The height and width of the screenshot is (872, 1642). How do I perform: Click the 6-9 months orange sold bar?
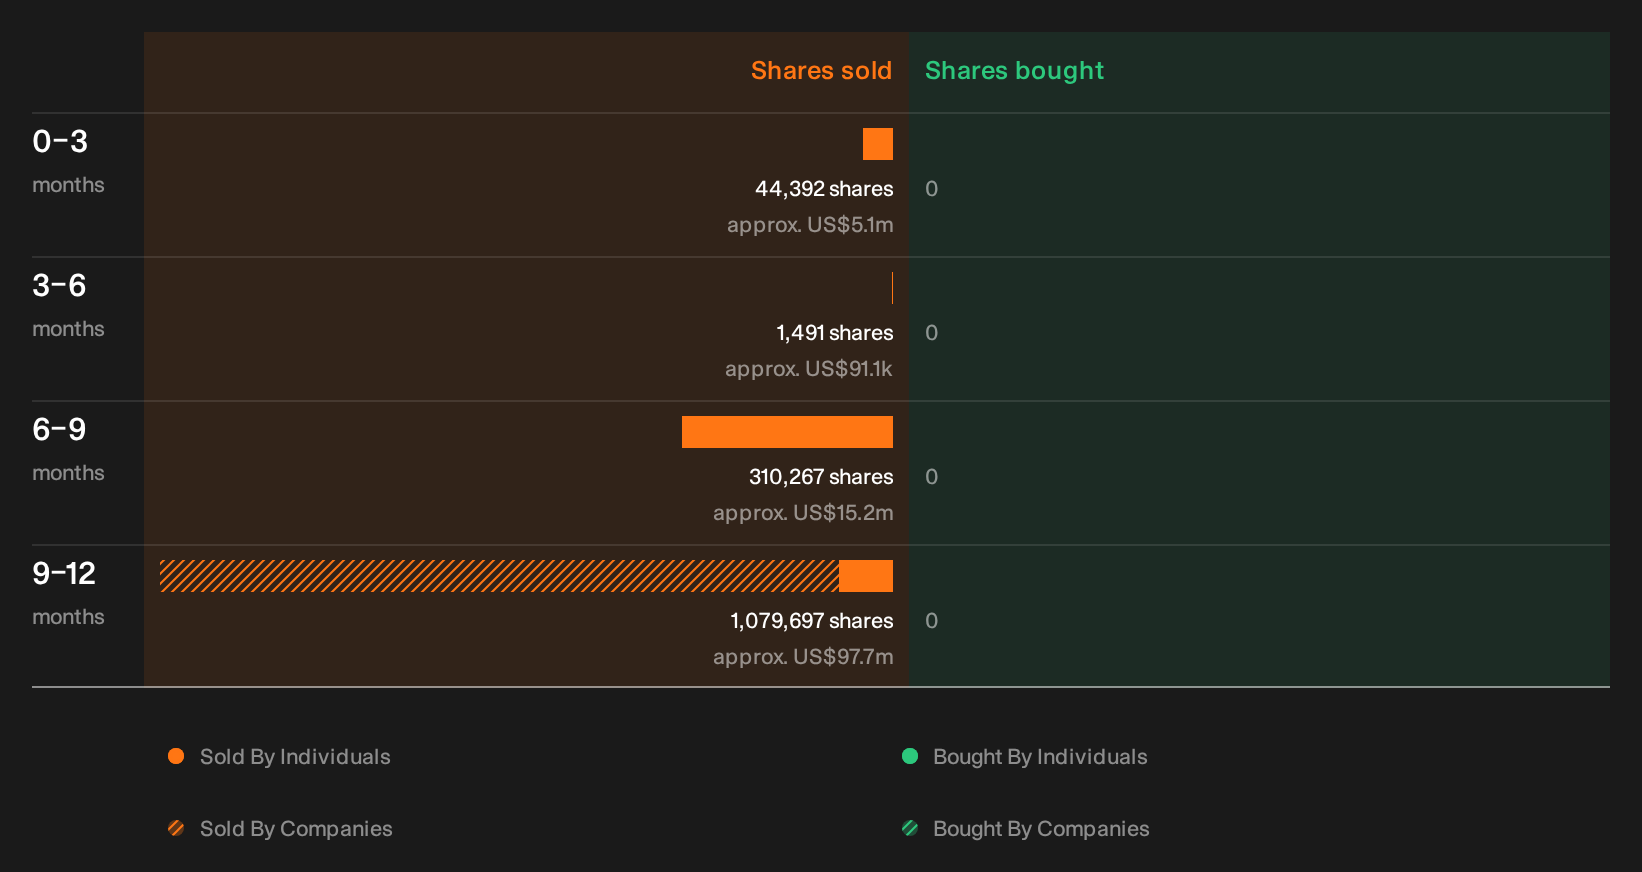(787, 432)
